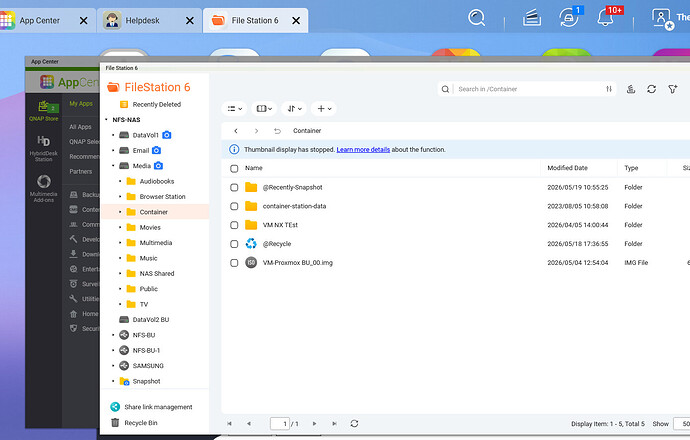Open the column layout dropdown

click(264, 109)
